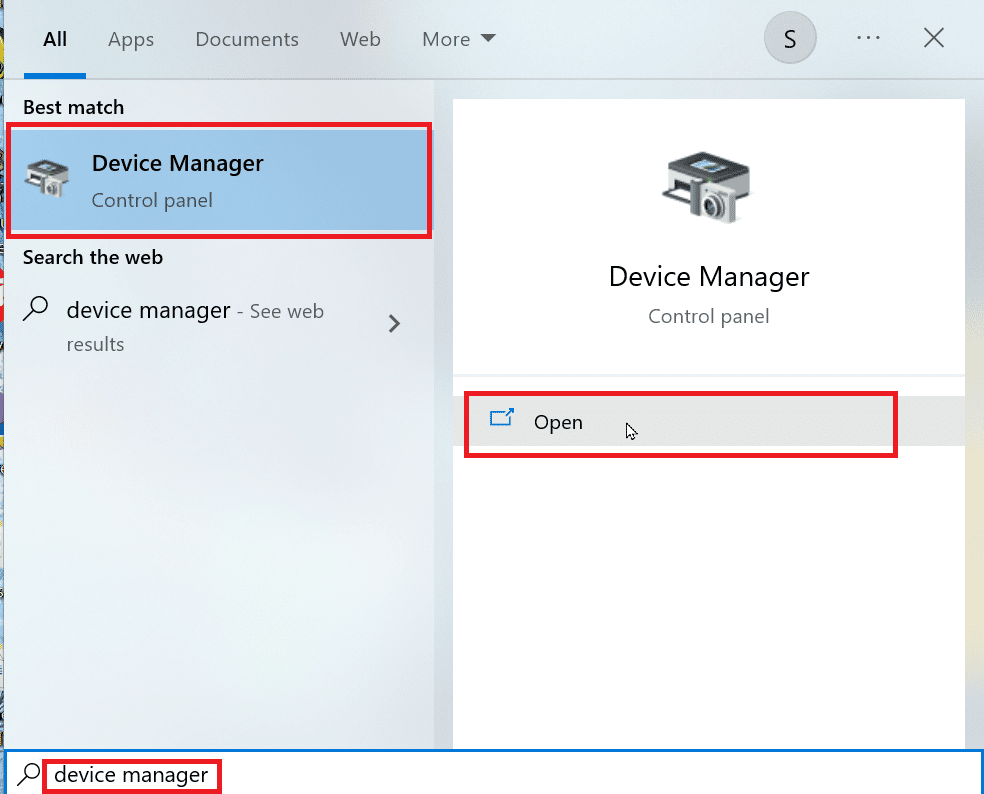Open the three-dots options menu
This screenshot has height=794, width=984.
click(868, 39)
